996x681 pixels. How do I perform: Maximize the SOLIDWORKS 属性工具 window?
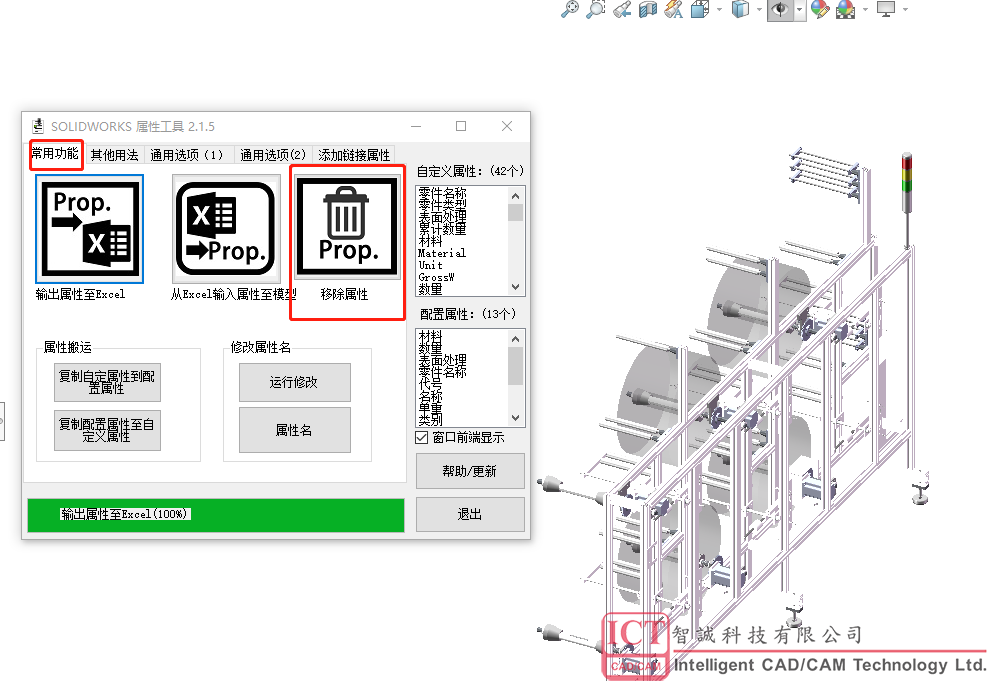(461, 126)
